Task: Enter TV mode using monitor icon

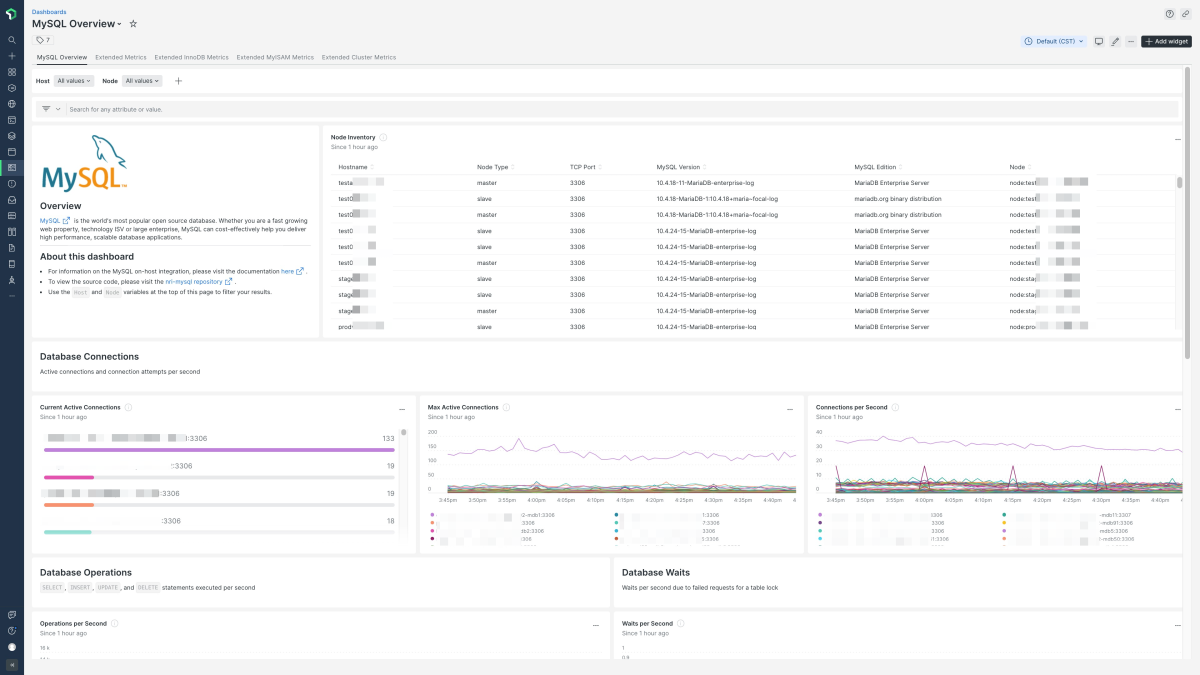Action: click(1098, 41)
